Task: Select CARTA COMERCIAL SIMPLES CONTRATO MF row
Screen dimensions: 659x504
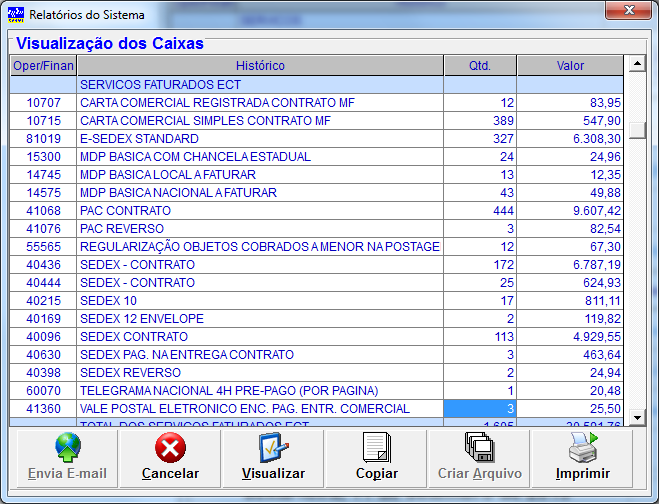Action: [x=316, y=121]
